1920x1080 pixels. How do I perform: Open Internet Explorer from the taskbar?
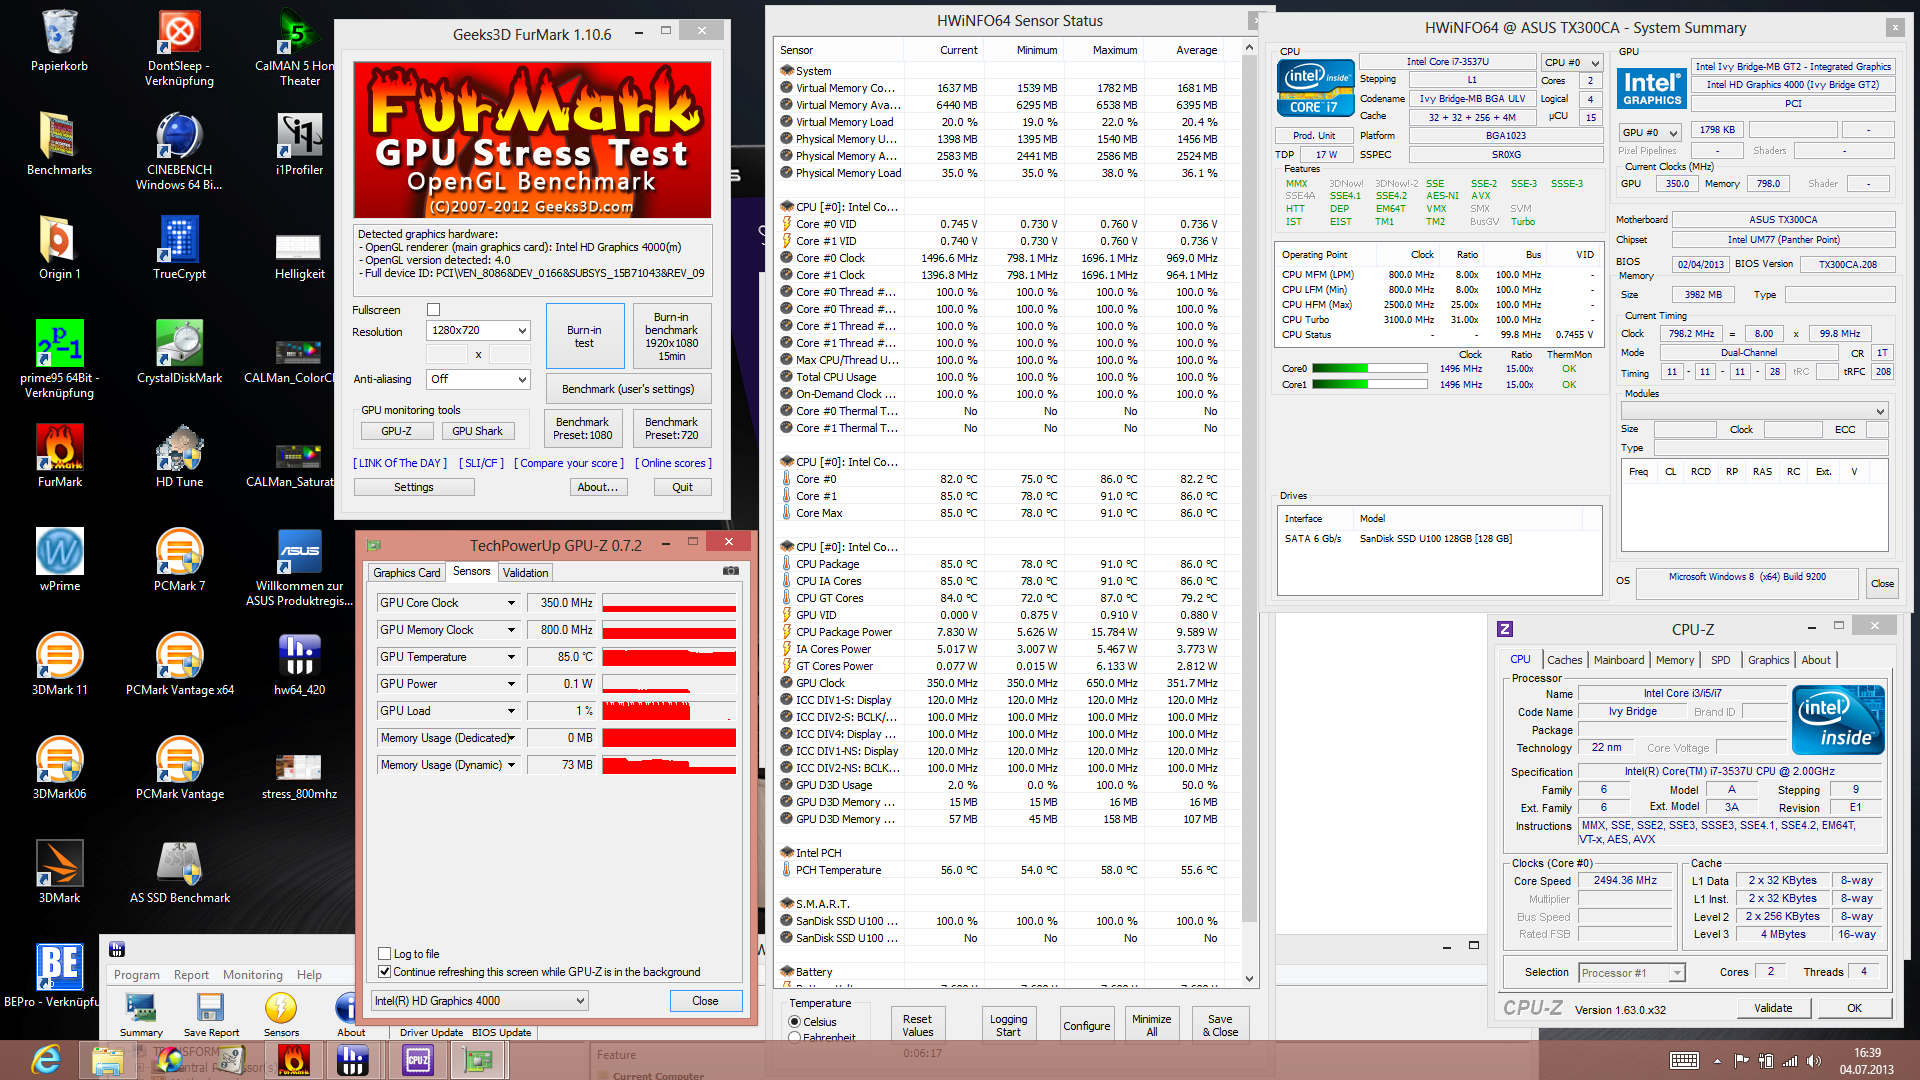tap(46, 1059)
